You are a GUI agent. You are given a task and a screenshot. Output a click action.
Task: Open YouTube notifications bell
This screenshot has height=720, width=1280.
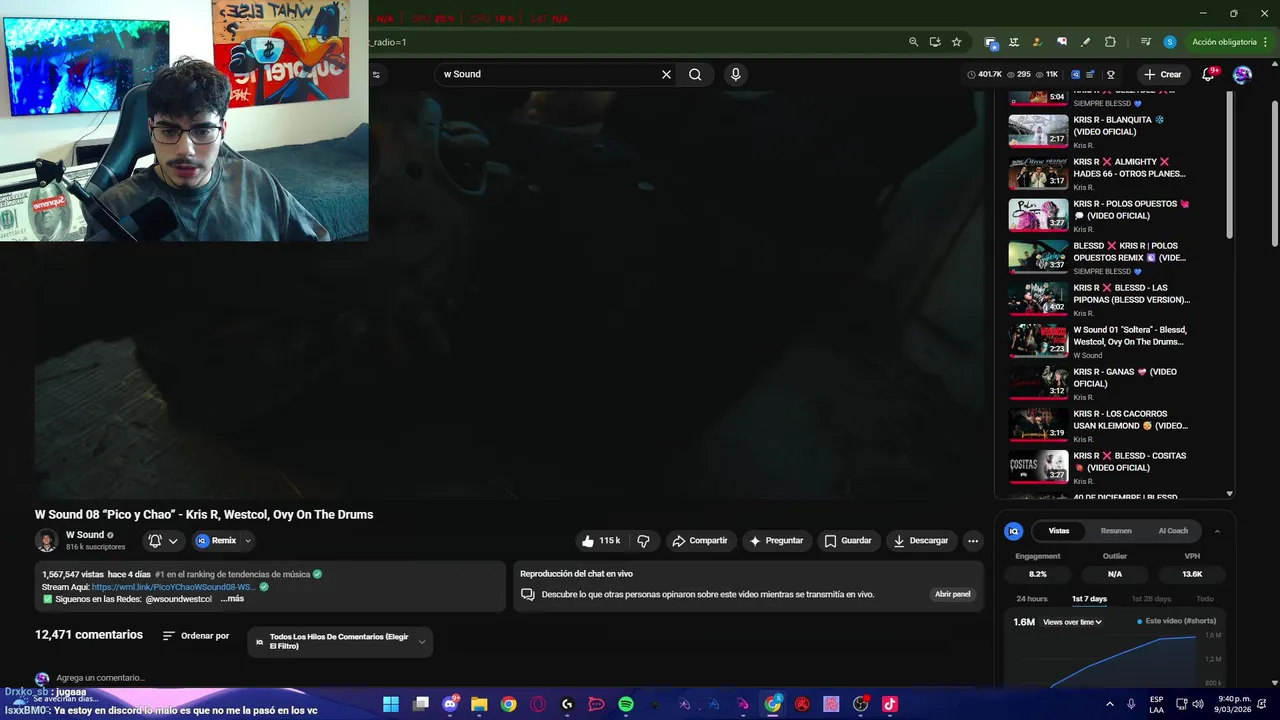1208,74
